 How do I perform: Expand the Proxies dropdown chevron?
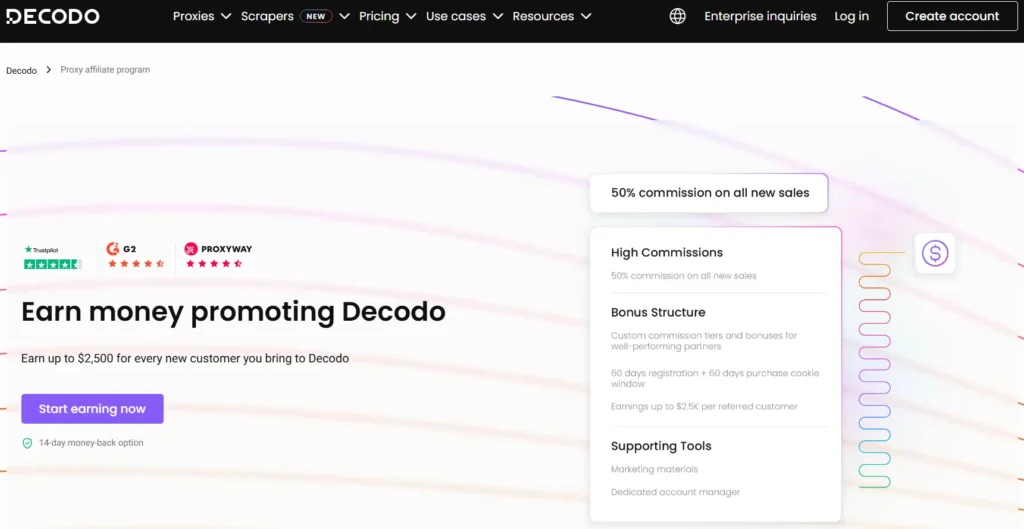coord(226,16)
